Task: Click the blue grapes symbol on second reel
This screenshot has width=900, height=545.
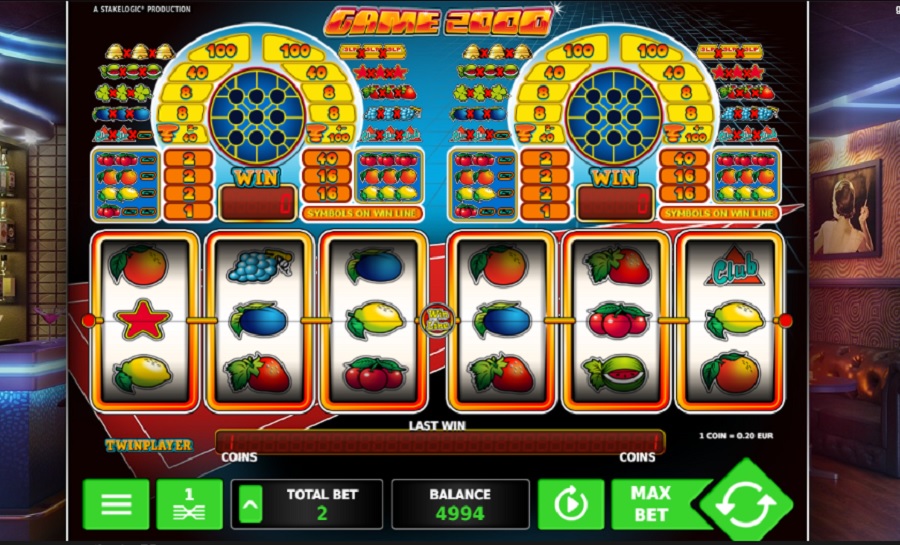Action: coord(259,266)
